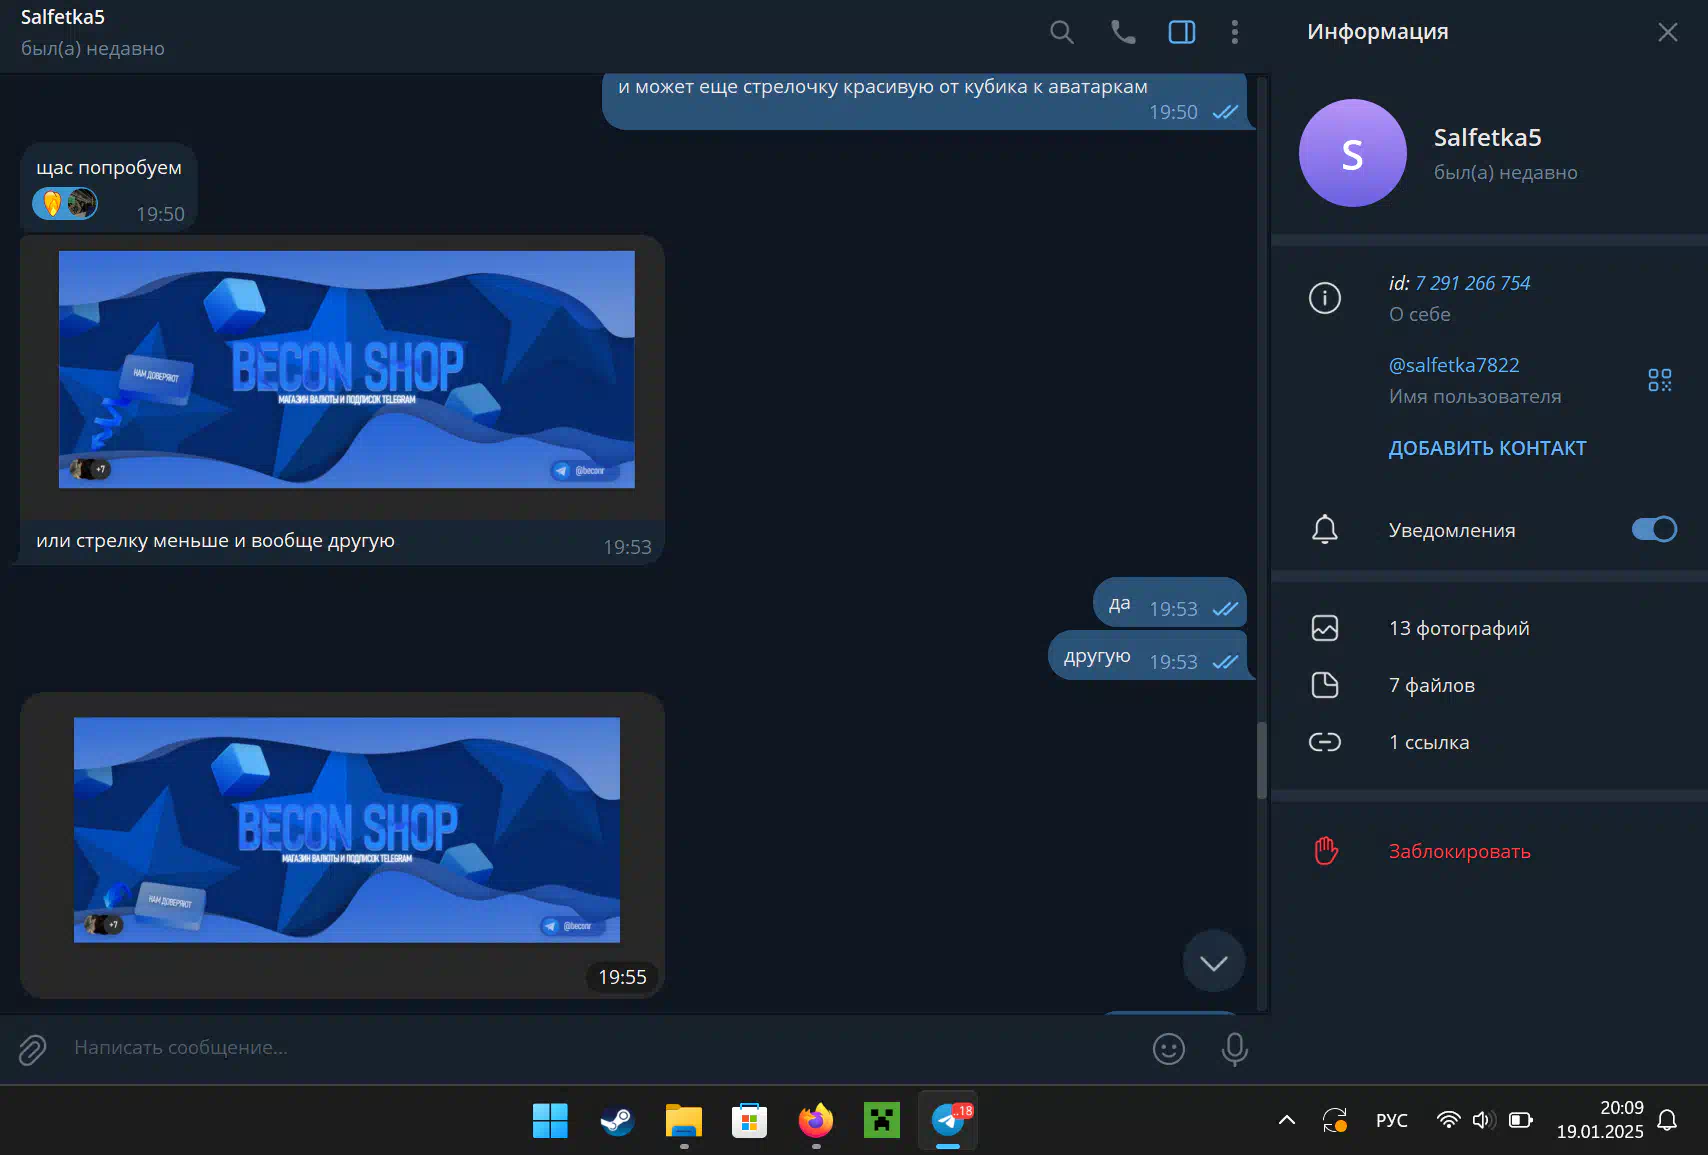Open Firefox from the taskbar
The image size is (1708, 1155).
point(816,1121)
